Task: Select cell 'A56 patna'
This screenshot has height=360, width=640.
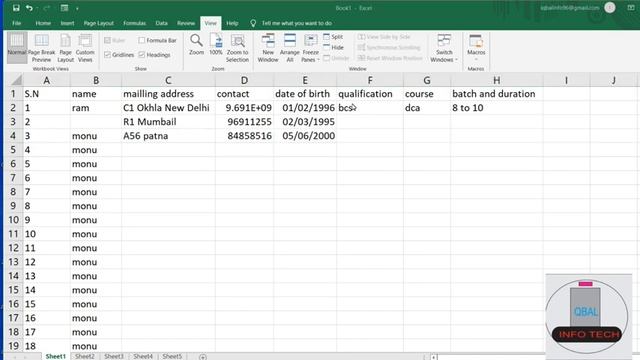Action: (x=168, y=136)
